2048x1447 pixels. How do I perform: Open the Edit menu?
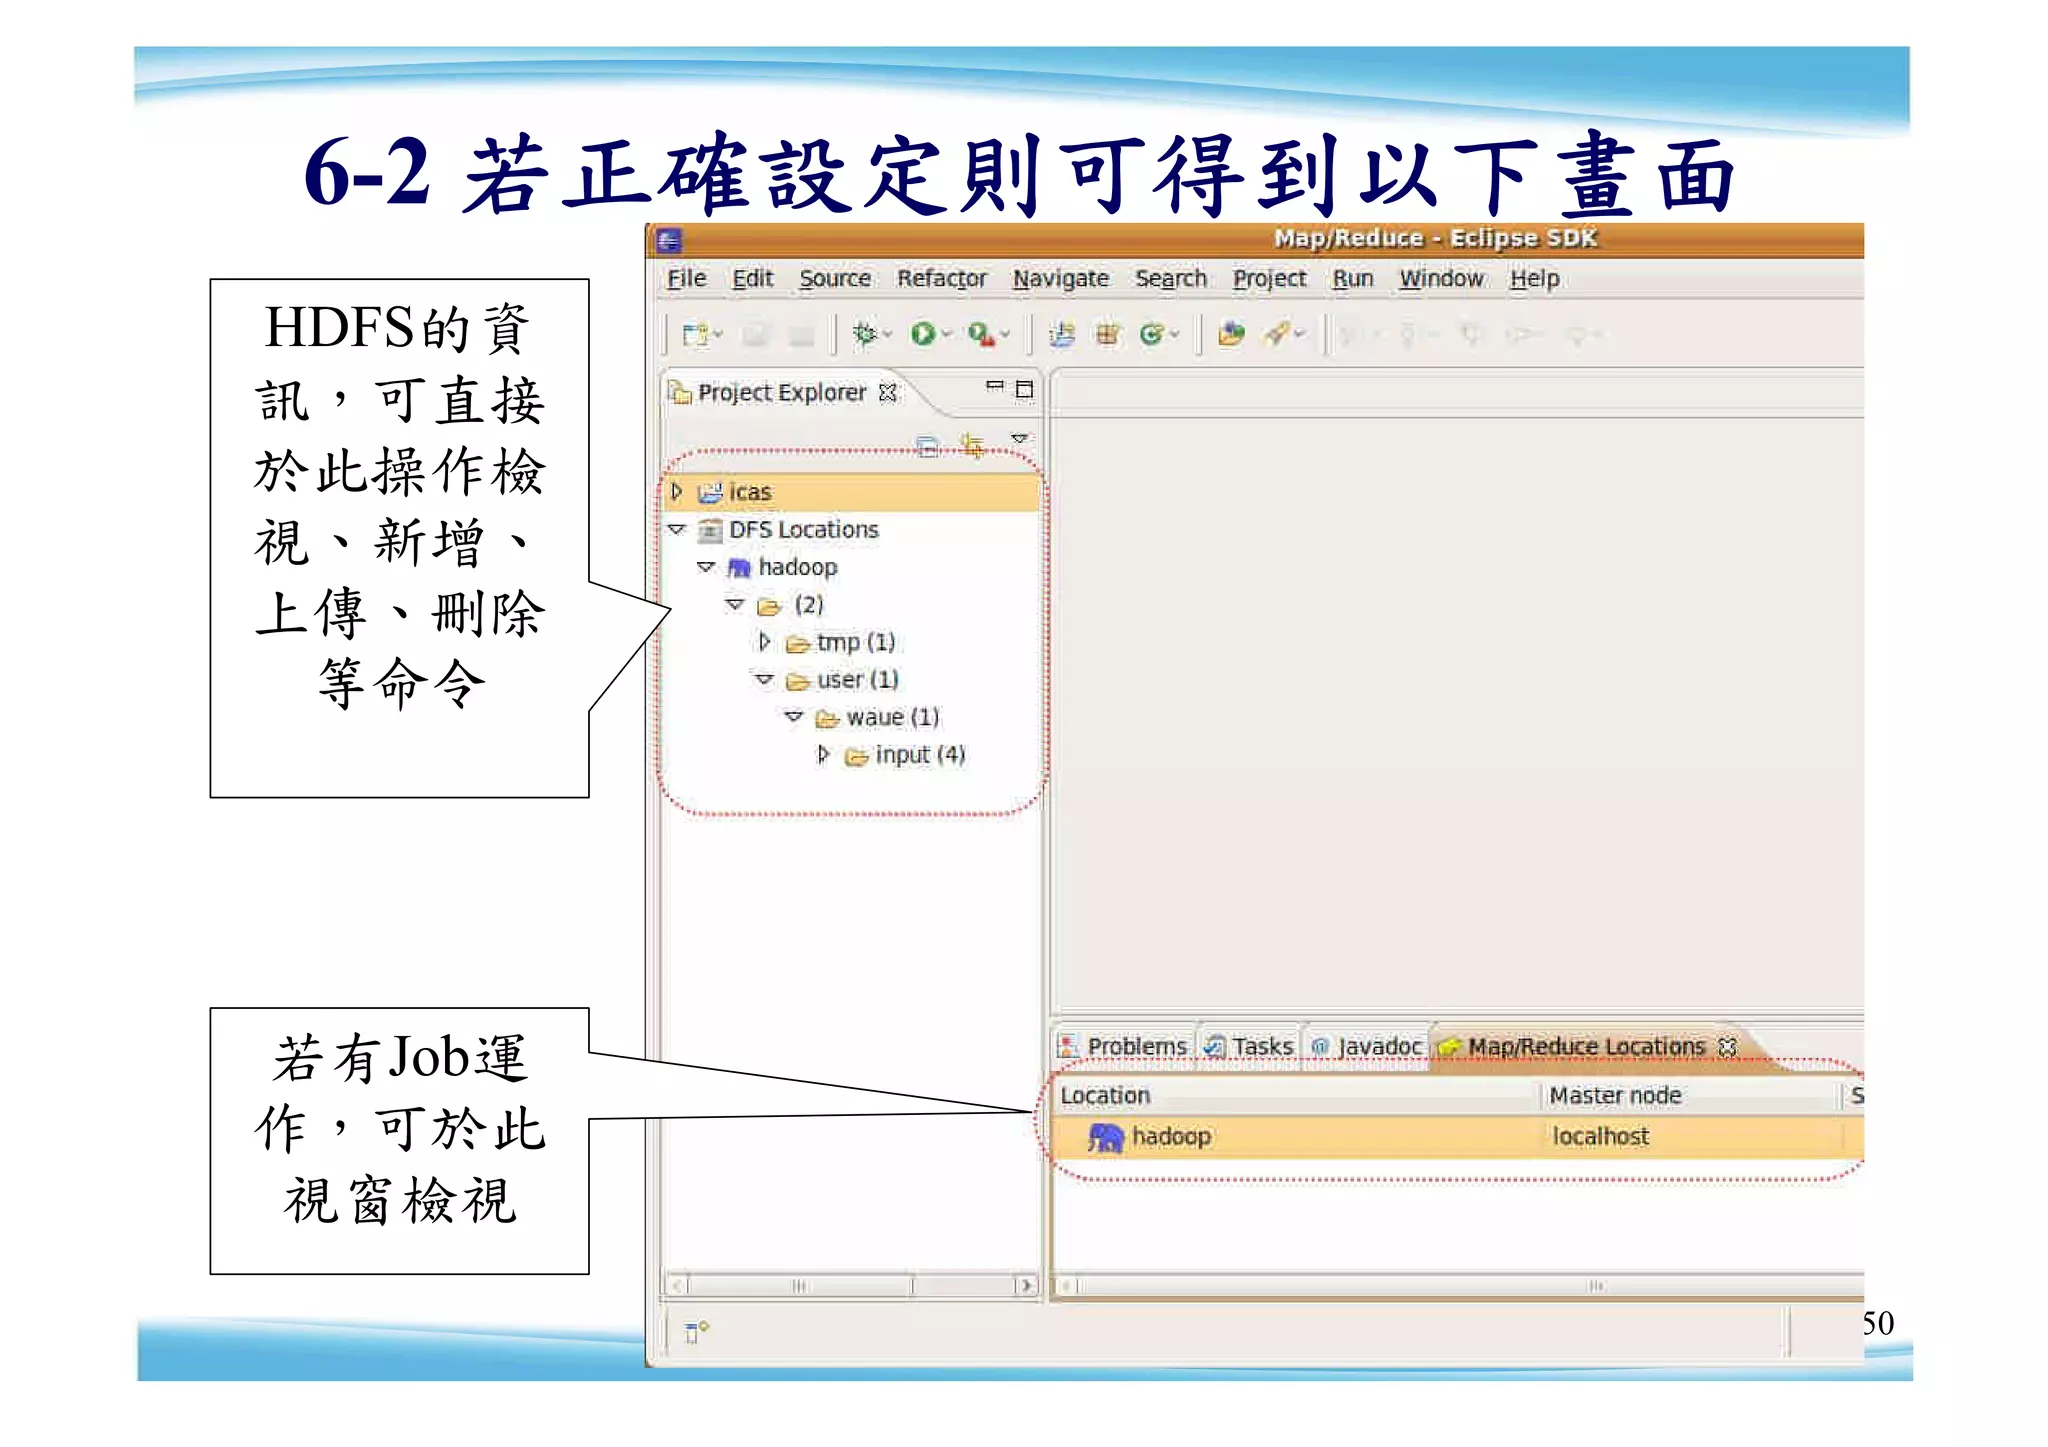pyautogui.click(x=753, y=279)
